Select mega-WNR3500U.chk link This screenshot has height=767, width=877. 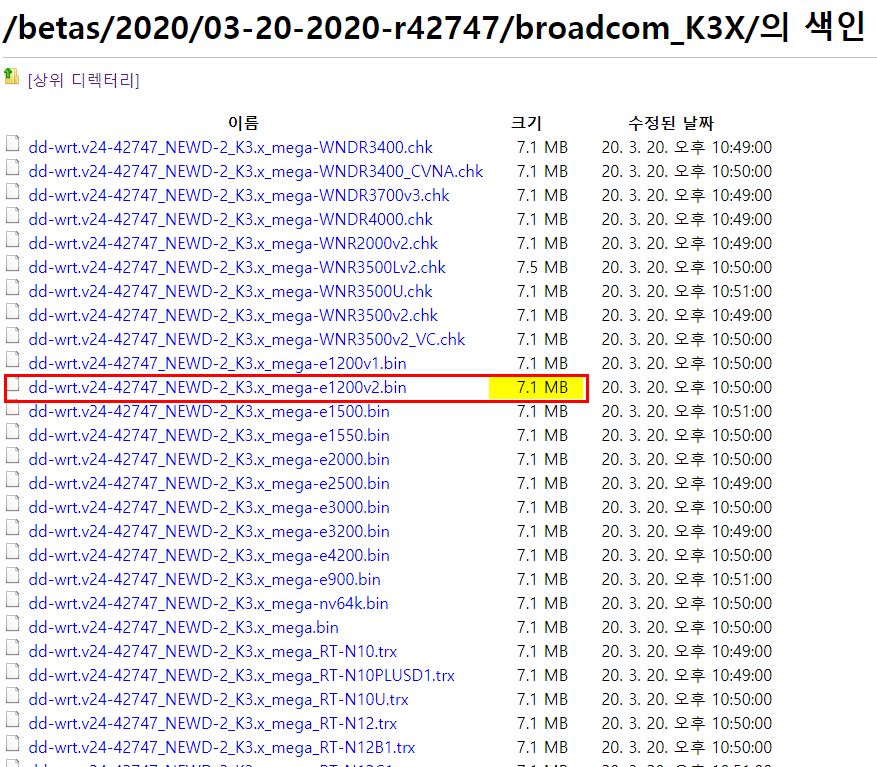tap(230, 292)
